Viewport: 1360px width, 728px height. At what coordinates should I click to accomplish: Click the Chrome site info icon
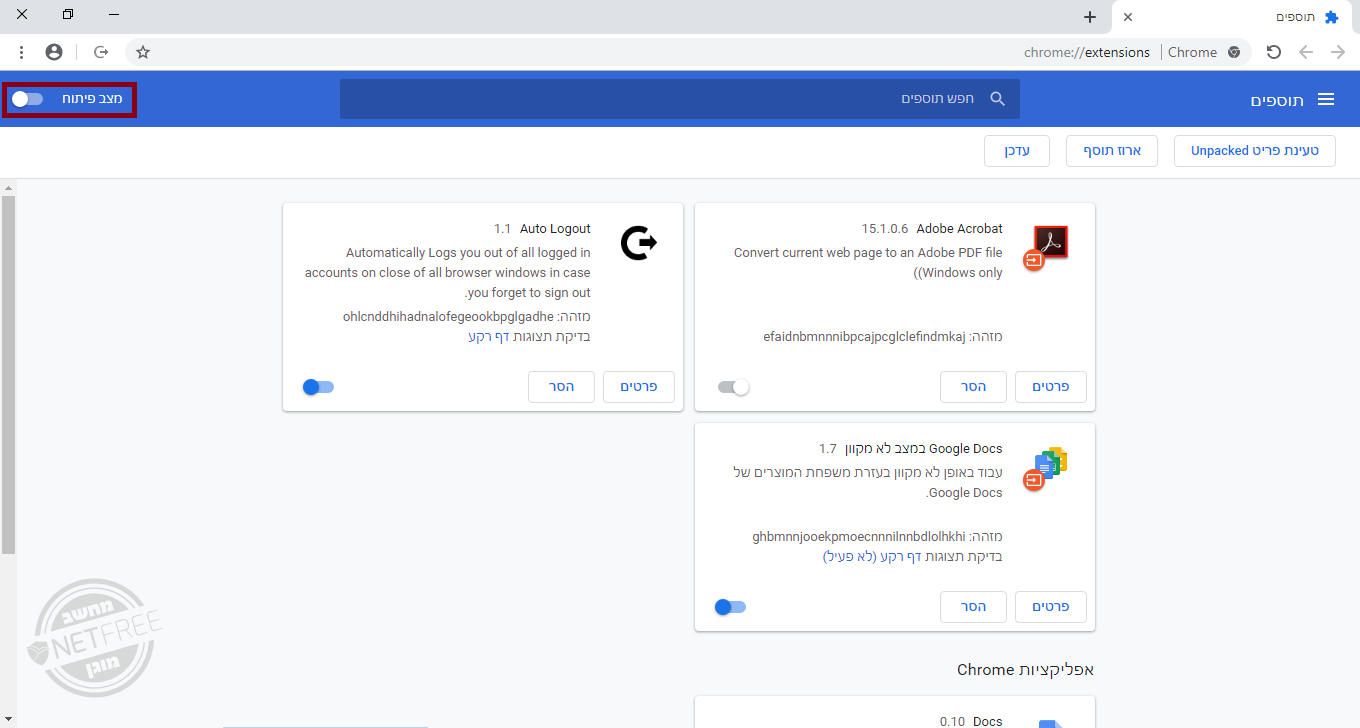tap(1234, 52)
